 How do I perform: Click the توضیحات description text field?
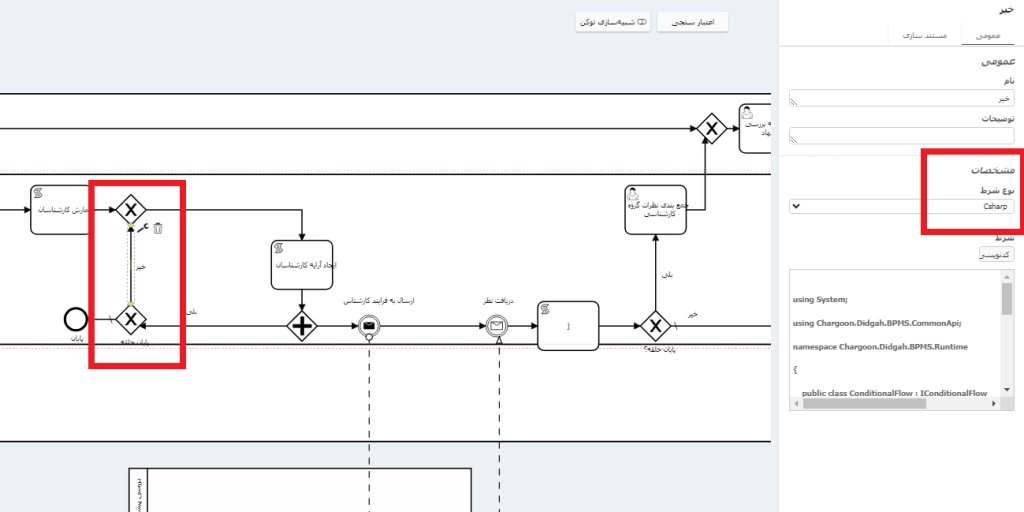point(902,135)
